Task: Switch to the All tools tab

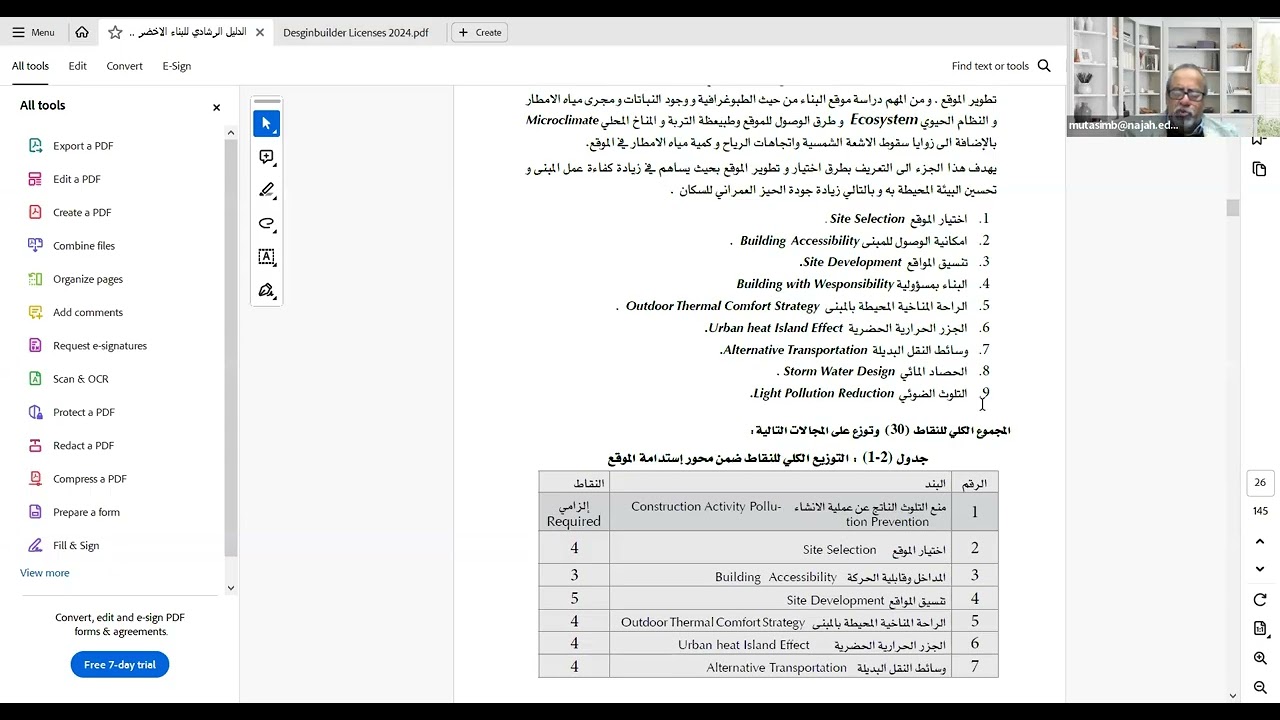Action: 30,66
